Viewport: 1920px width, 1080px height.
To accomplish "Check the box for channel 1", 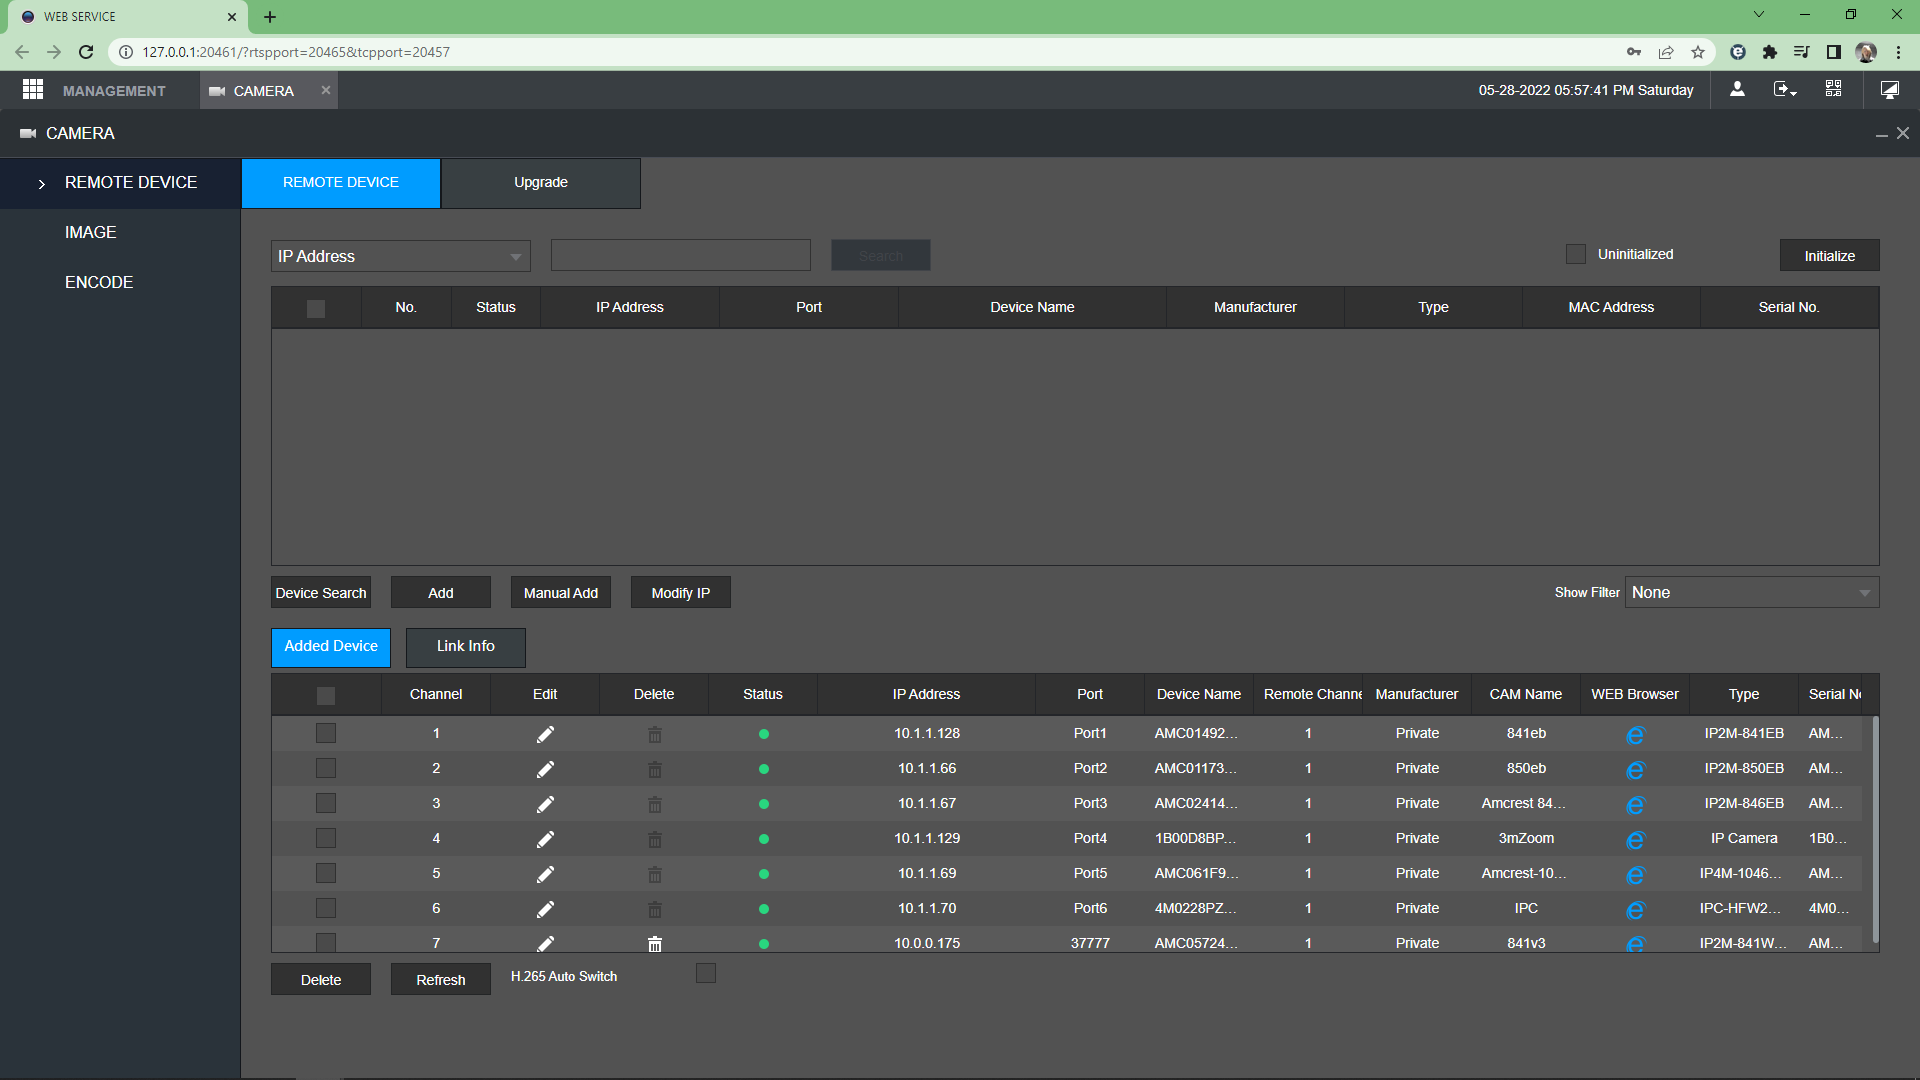I will click(x=326, y=733).
